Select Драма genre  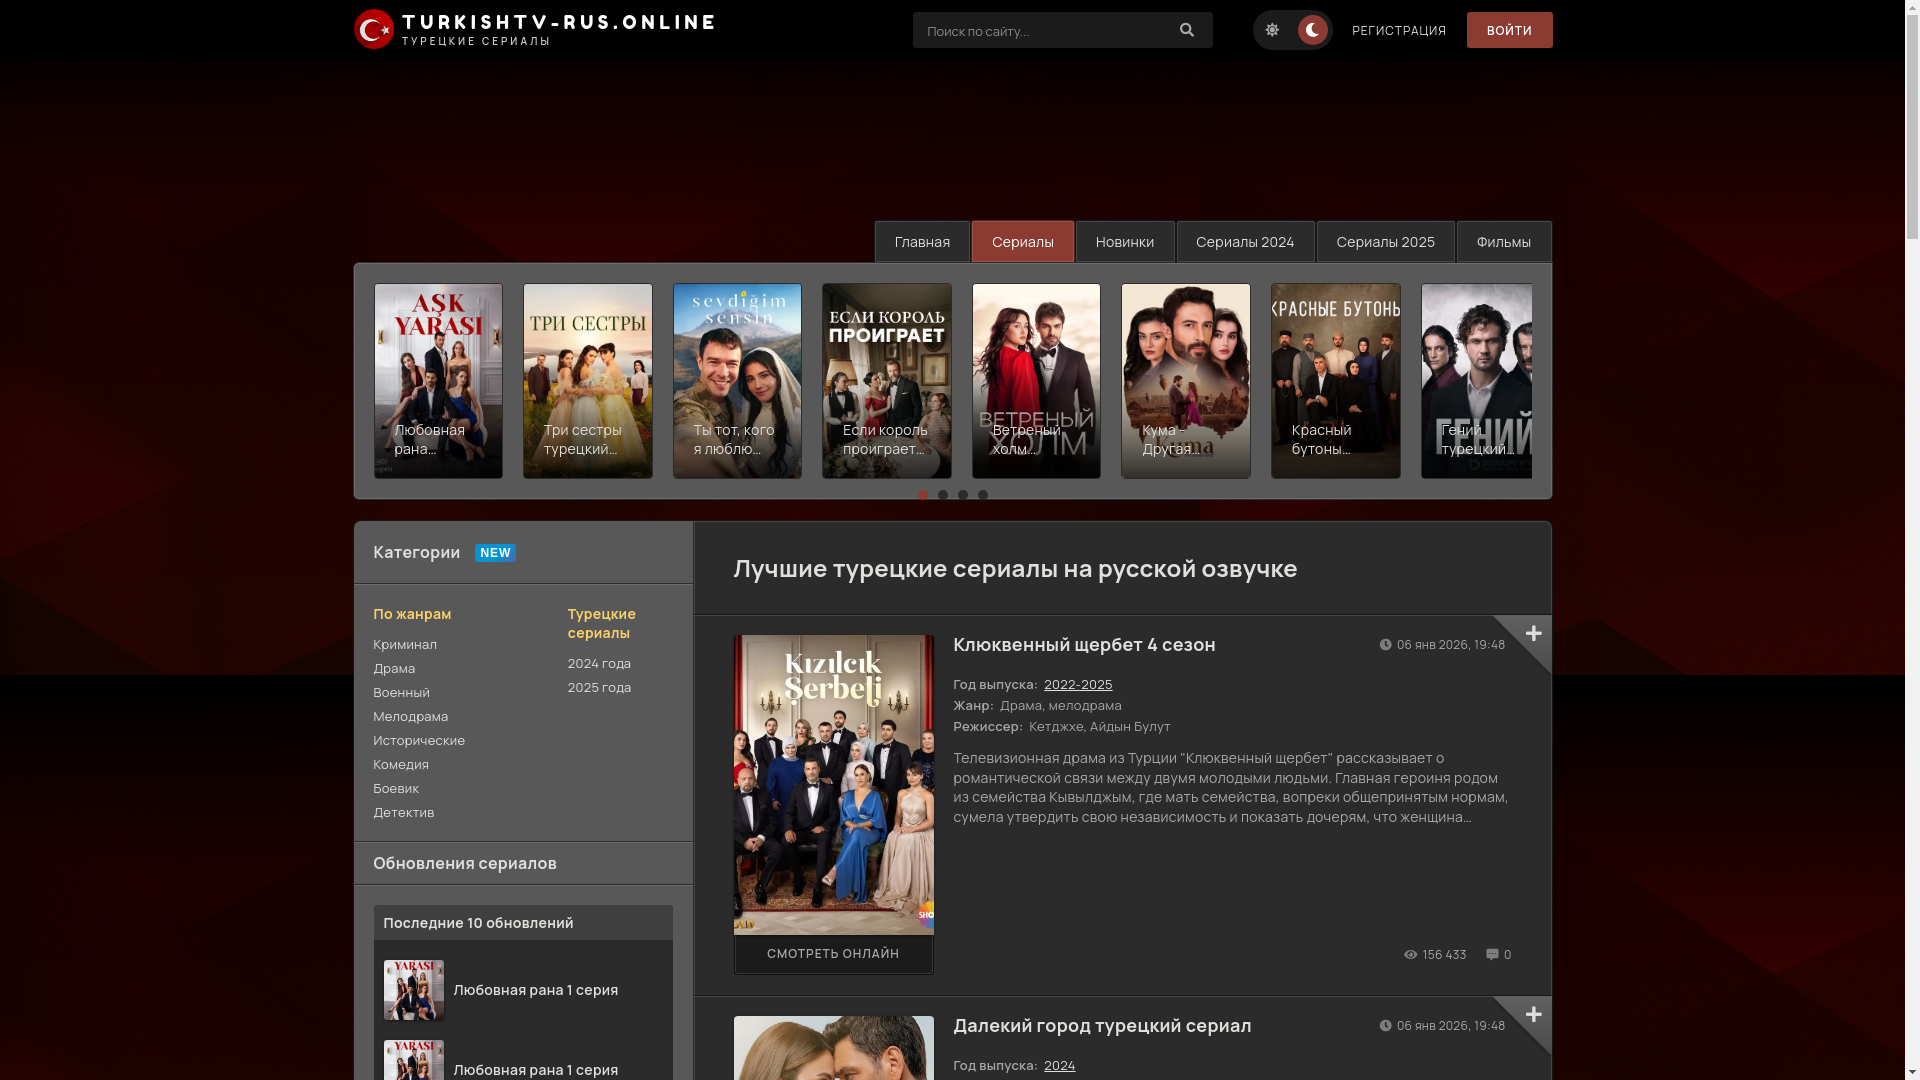[394, 669]
